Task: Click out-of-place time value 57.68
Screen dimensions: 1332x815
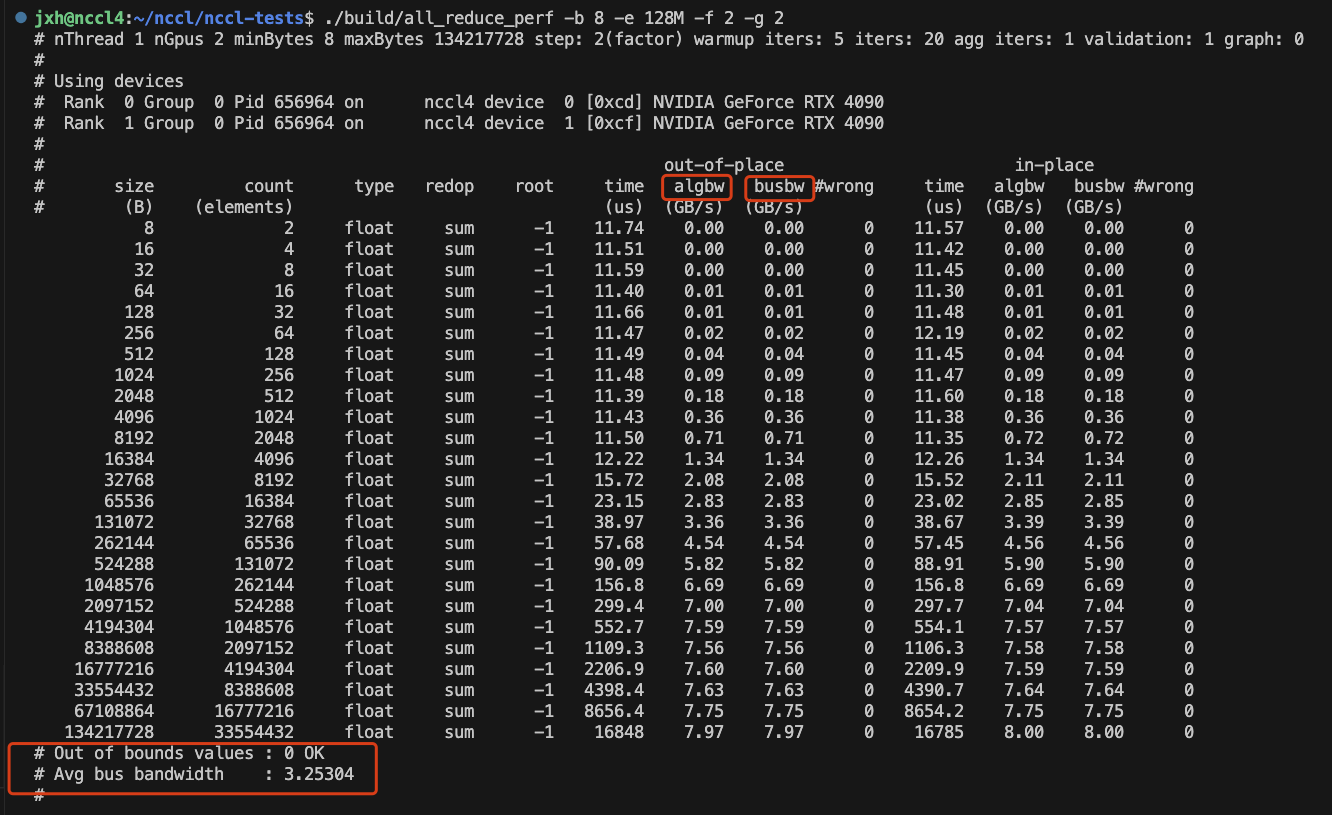Action: point(619,543)
